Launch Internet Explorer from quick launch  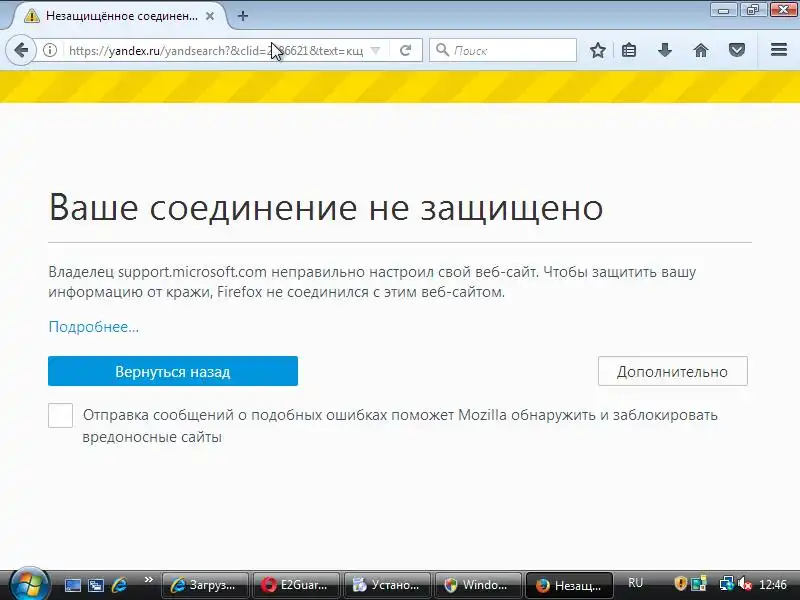coord(119,585)
